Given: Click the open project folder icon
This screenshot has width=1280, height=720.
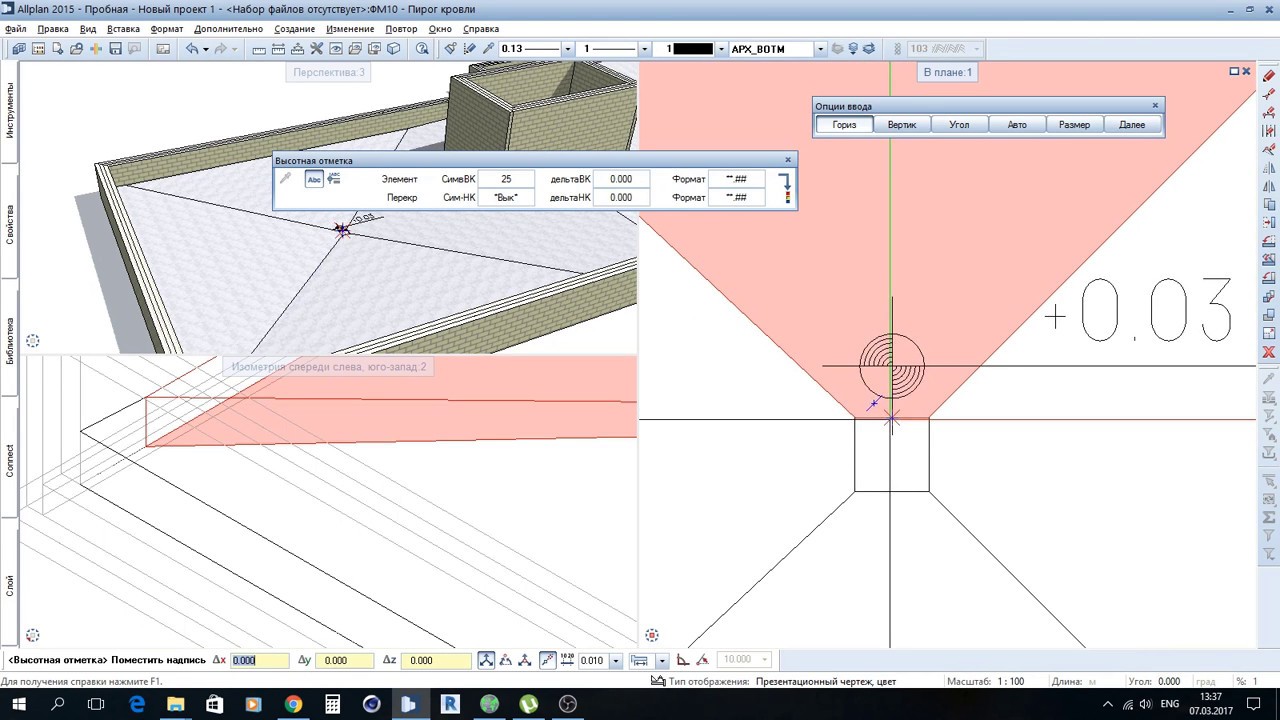Looking at the screenshot, I should pos(76,49).
